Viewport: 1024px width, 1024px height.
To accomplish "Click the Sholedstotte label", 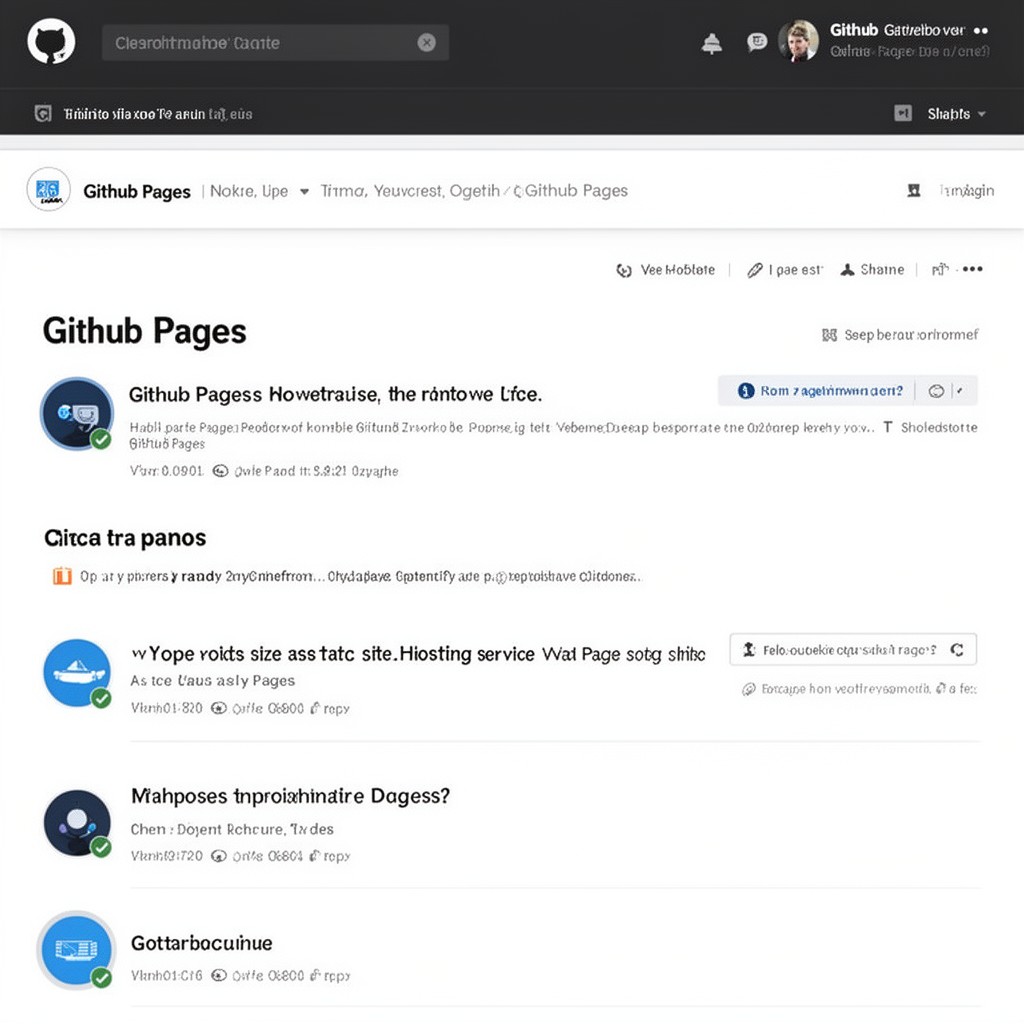I will (939, 427).
